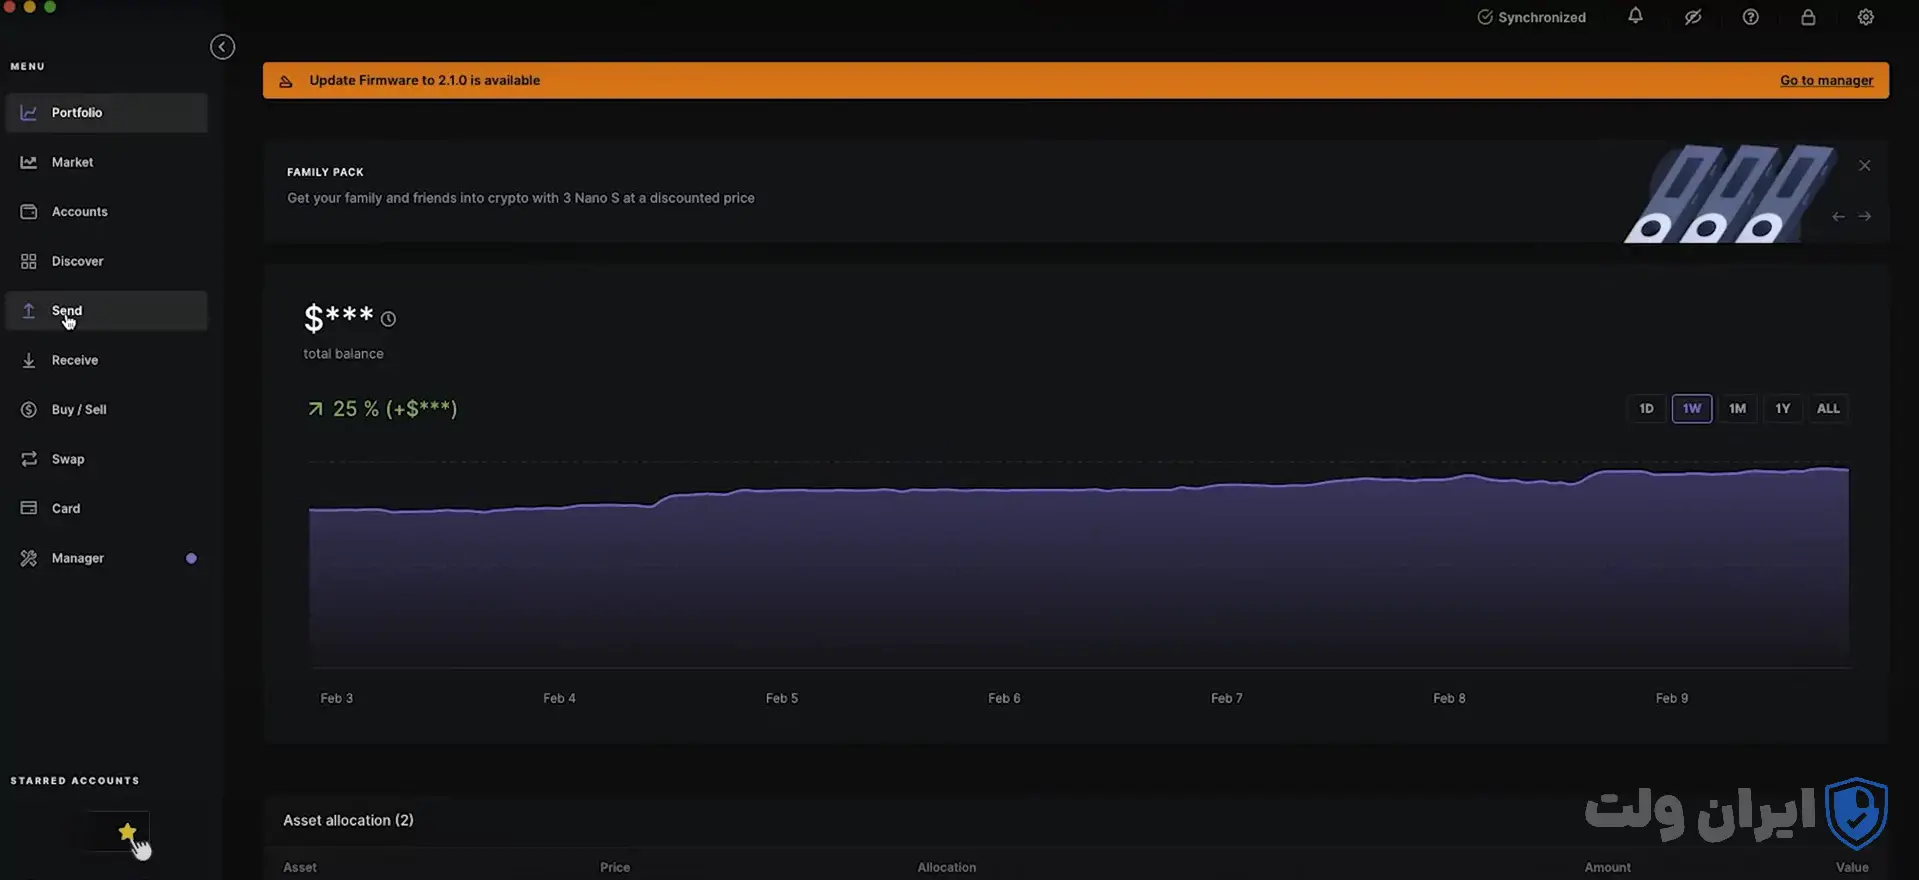
Task: Click the Amount column header
Action: pos(1607,867)
